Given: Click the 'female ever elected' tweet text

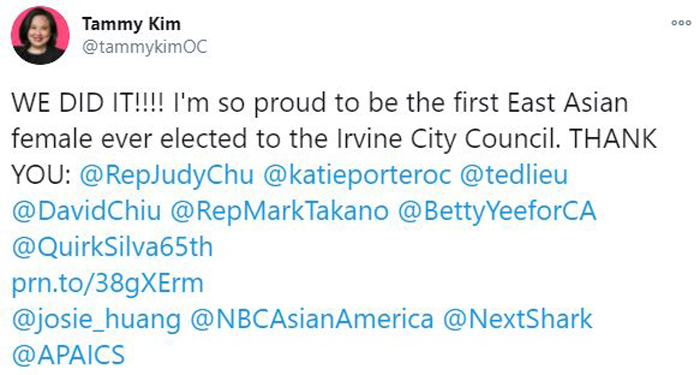Looking at the screenshot, I should click(x=129, y=139).
